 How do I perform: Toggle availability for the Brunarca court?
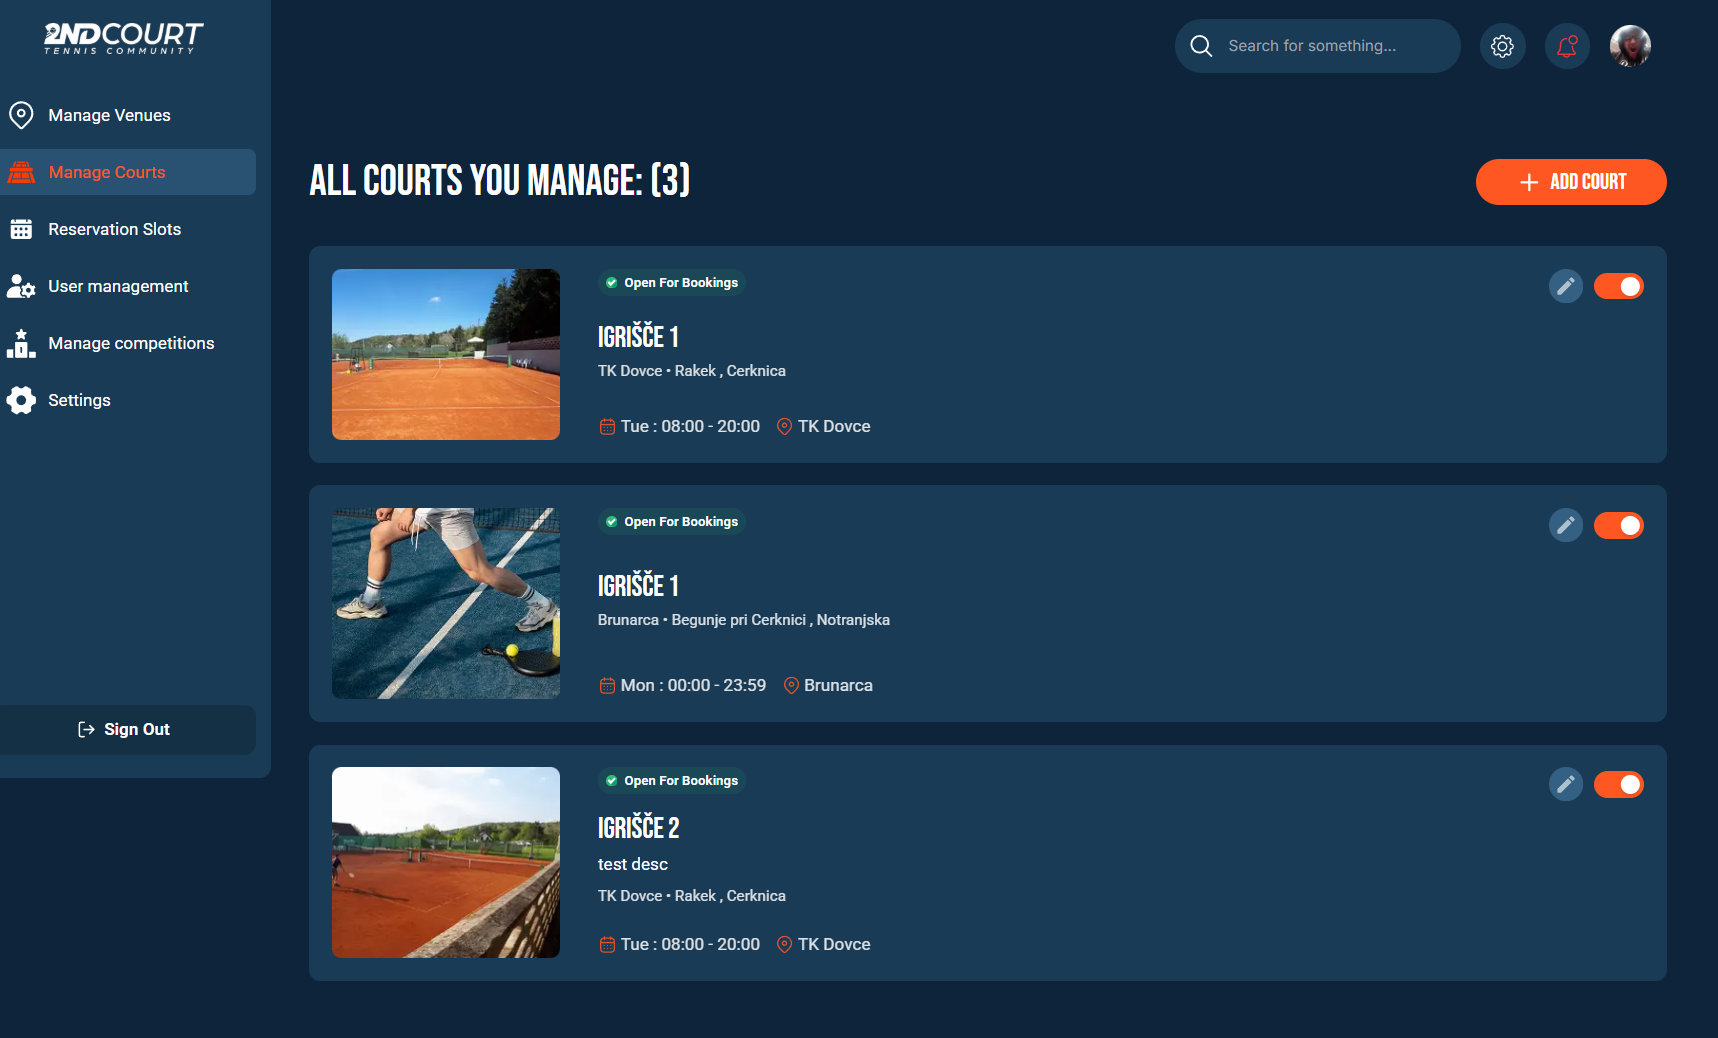pyautogui.click(x=1619, y=525)
